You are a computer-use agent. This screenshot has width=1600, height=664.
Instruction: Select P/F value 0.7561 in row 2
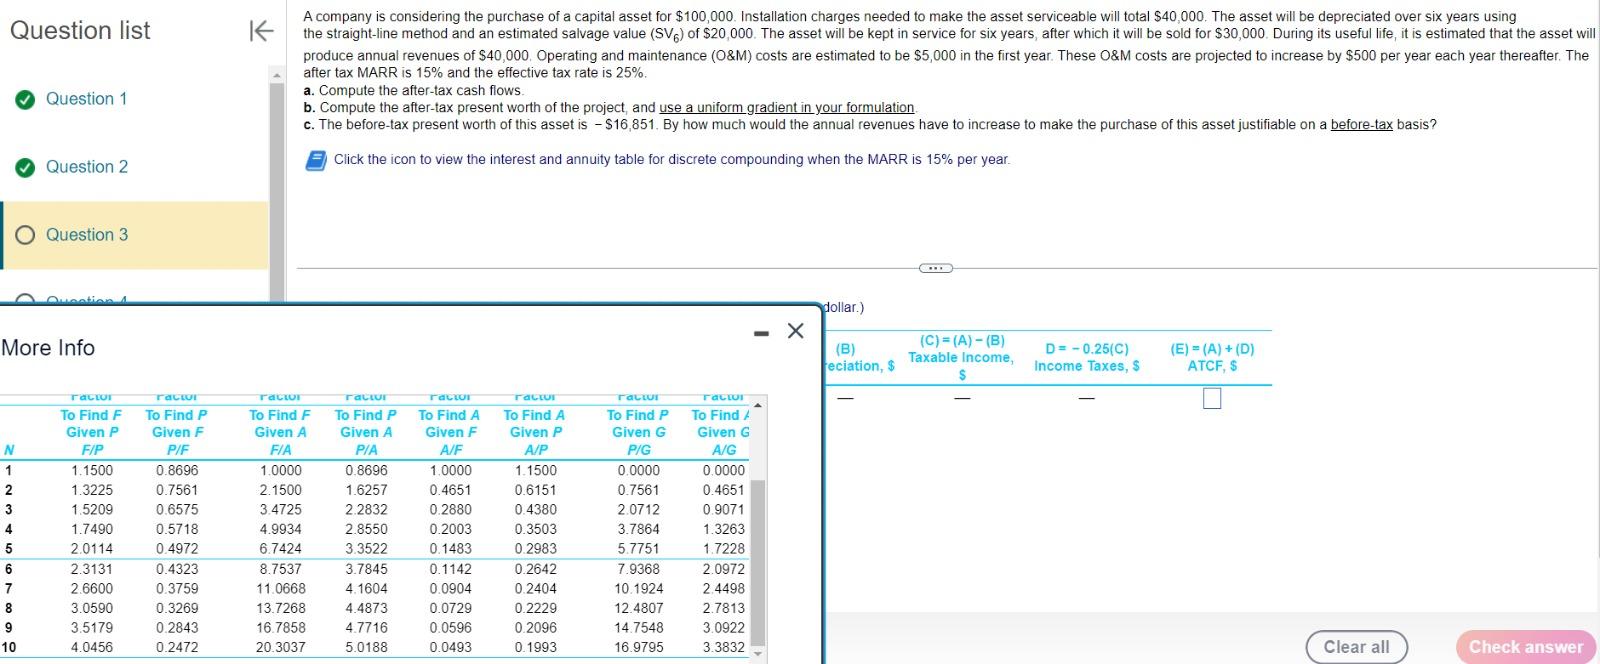177,490
